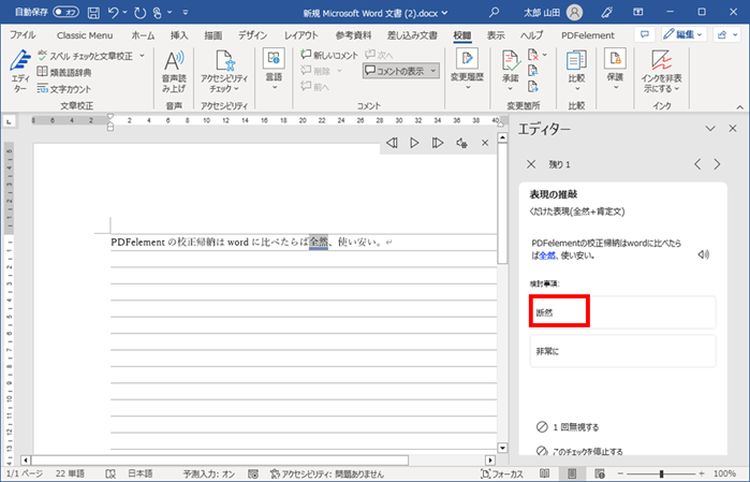This screenshot has width=750, height=482.
Task: Click the accessibility status in status bar
Action: (x=327, y=474)
